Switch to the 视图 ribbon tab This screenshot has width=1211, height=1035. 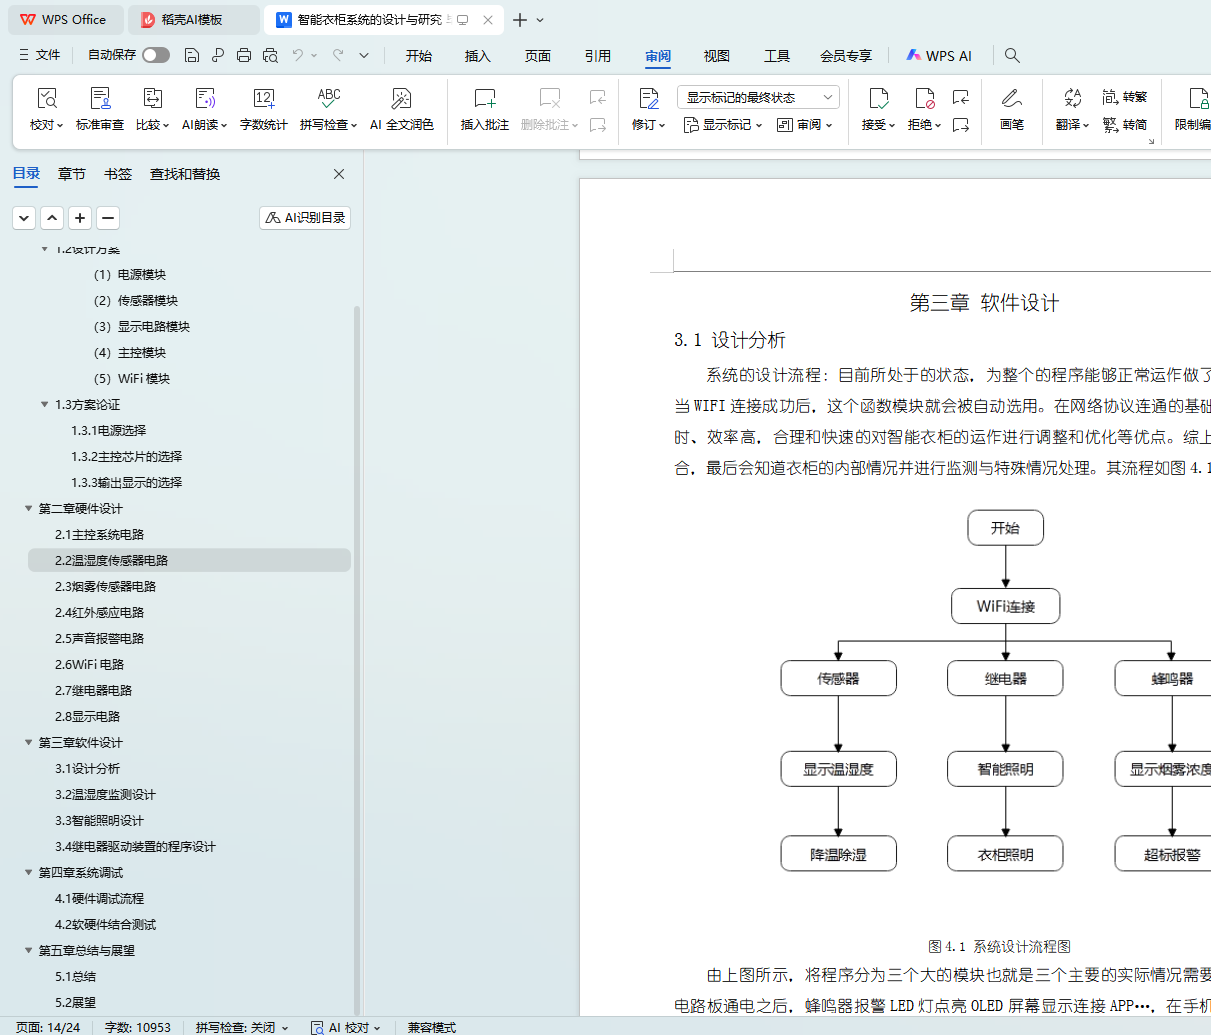pos(716,56)
